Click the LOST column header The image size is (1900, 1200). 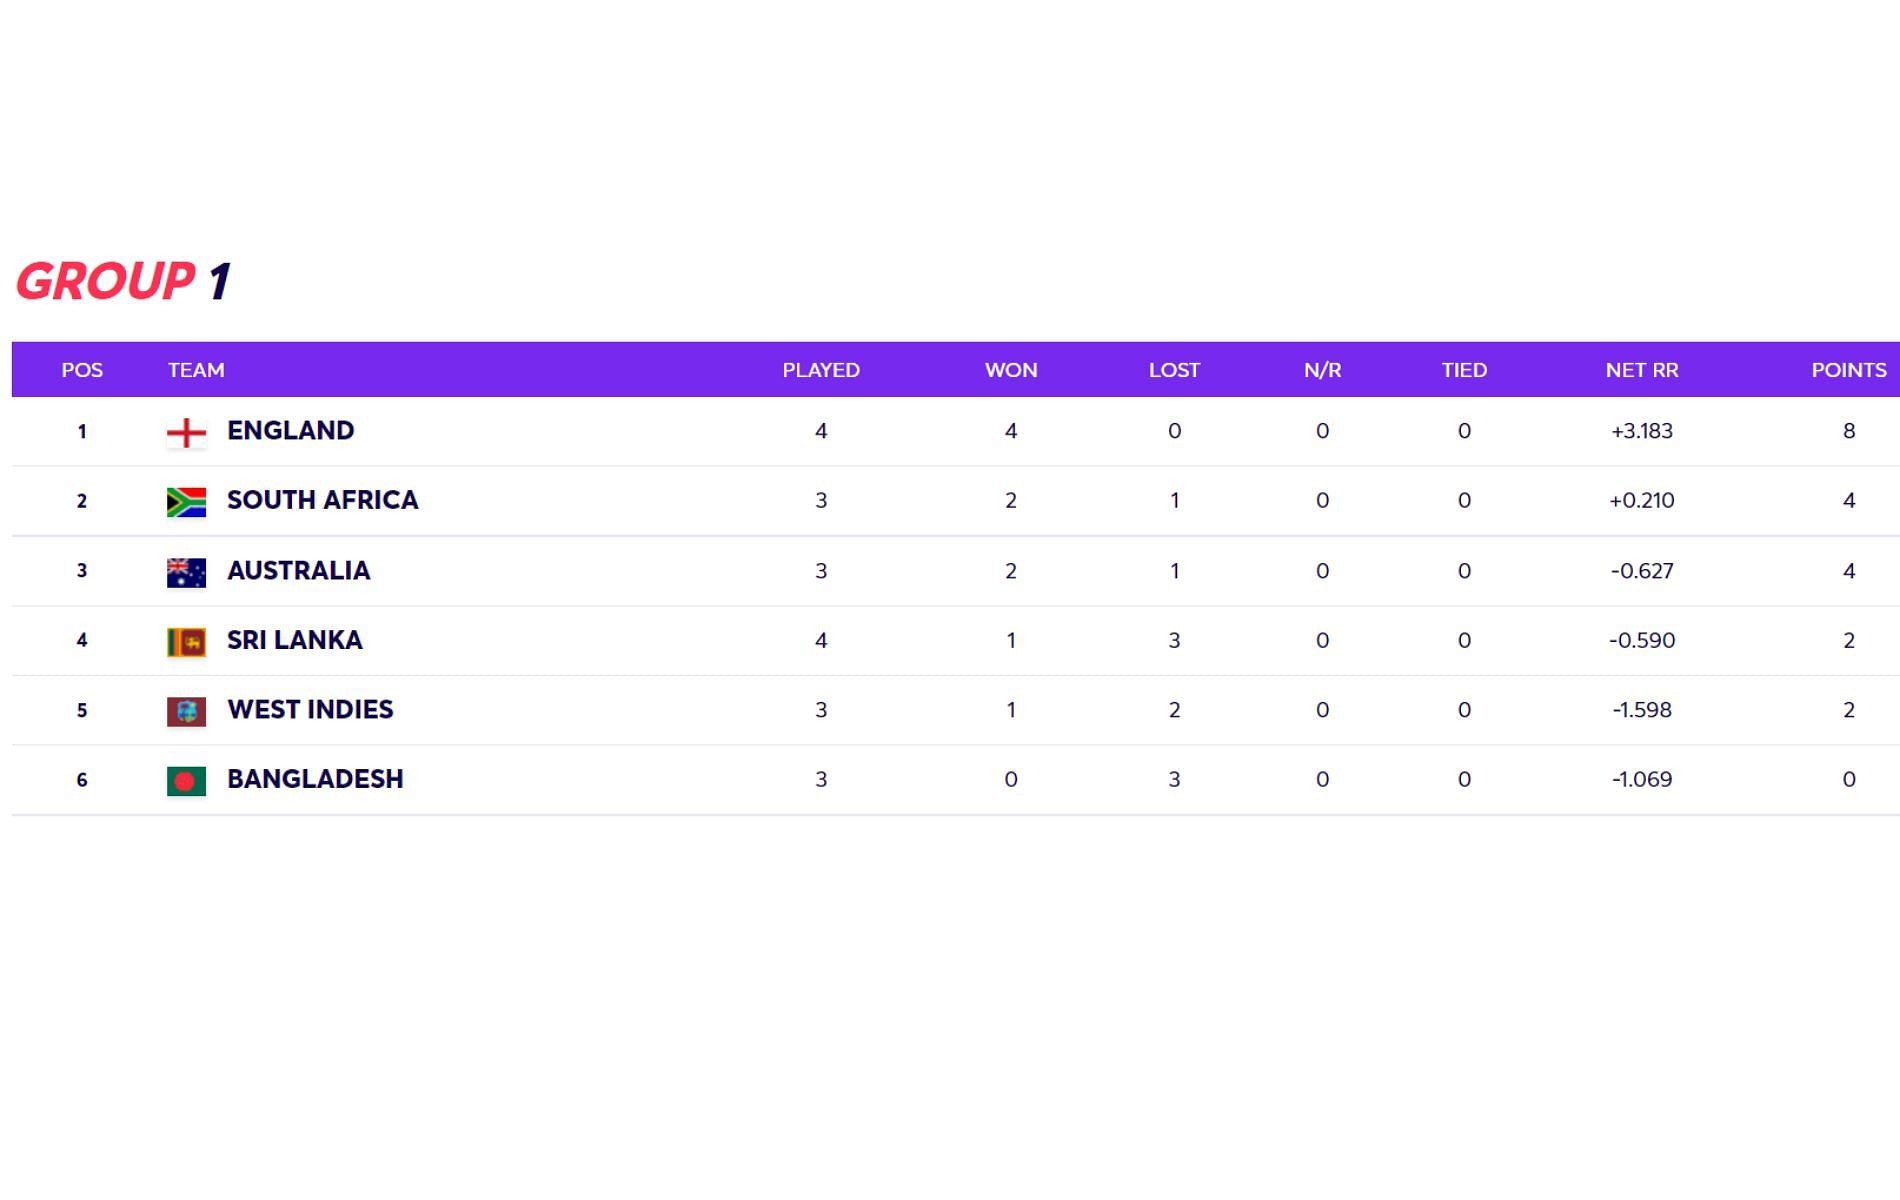coord(1174,370)
